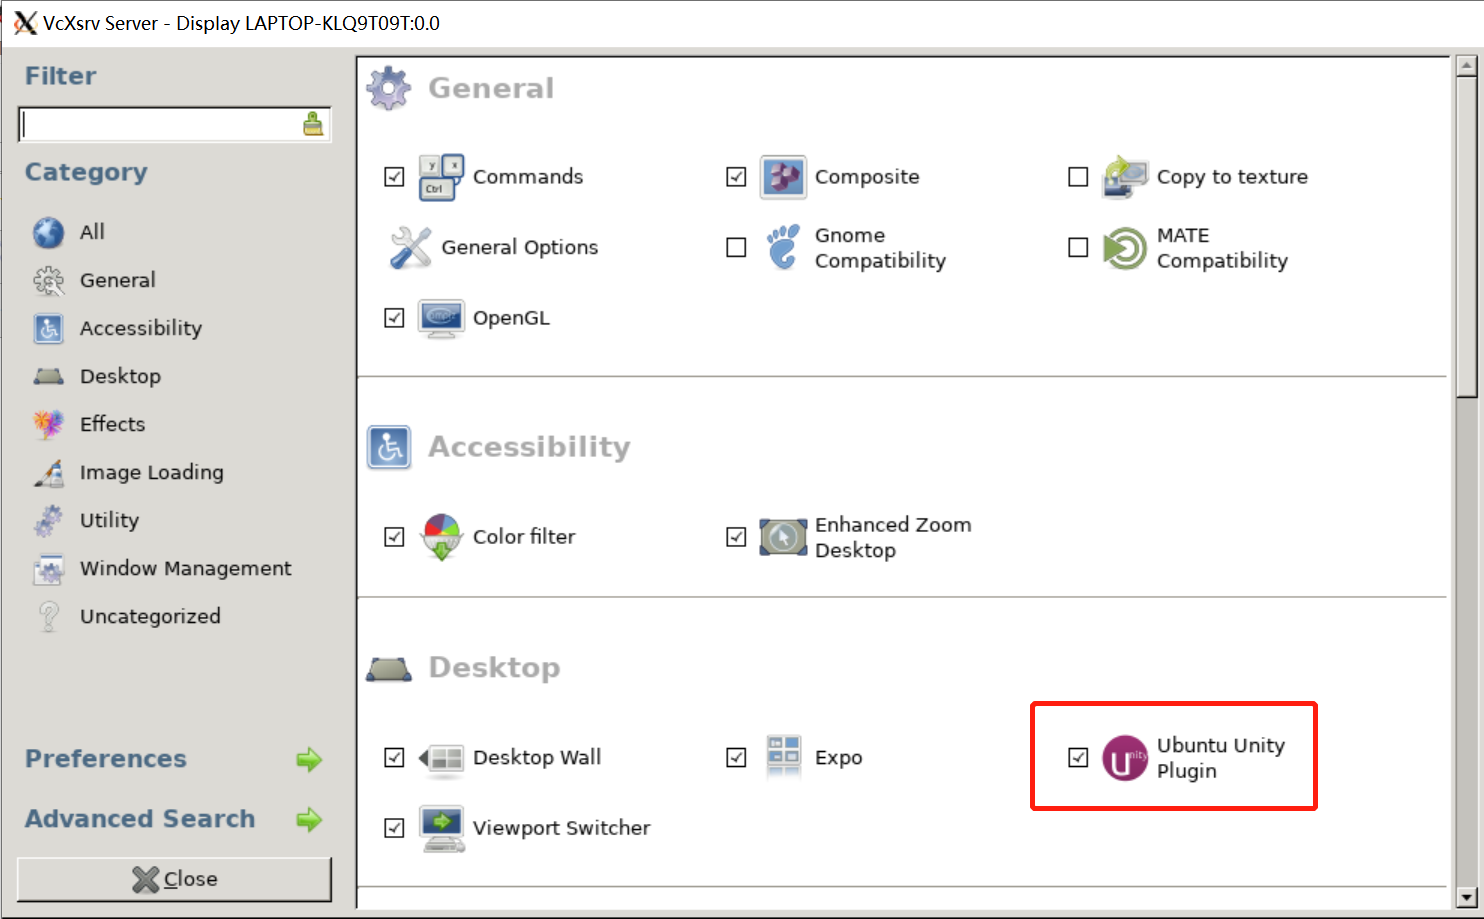Enable the Copy to texture plugin
Viewport: 1484px width, 919px height.
click(1077, 176)
